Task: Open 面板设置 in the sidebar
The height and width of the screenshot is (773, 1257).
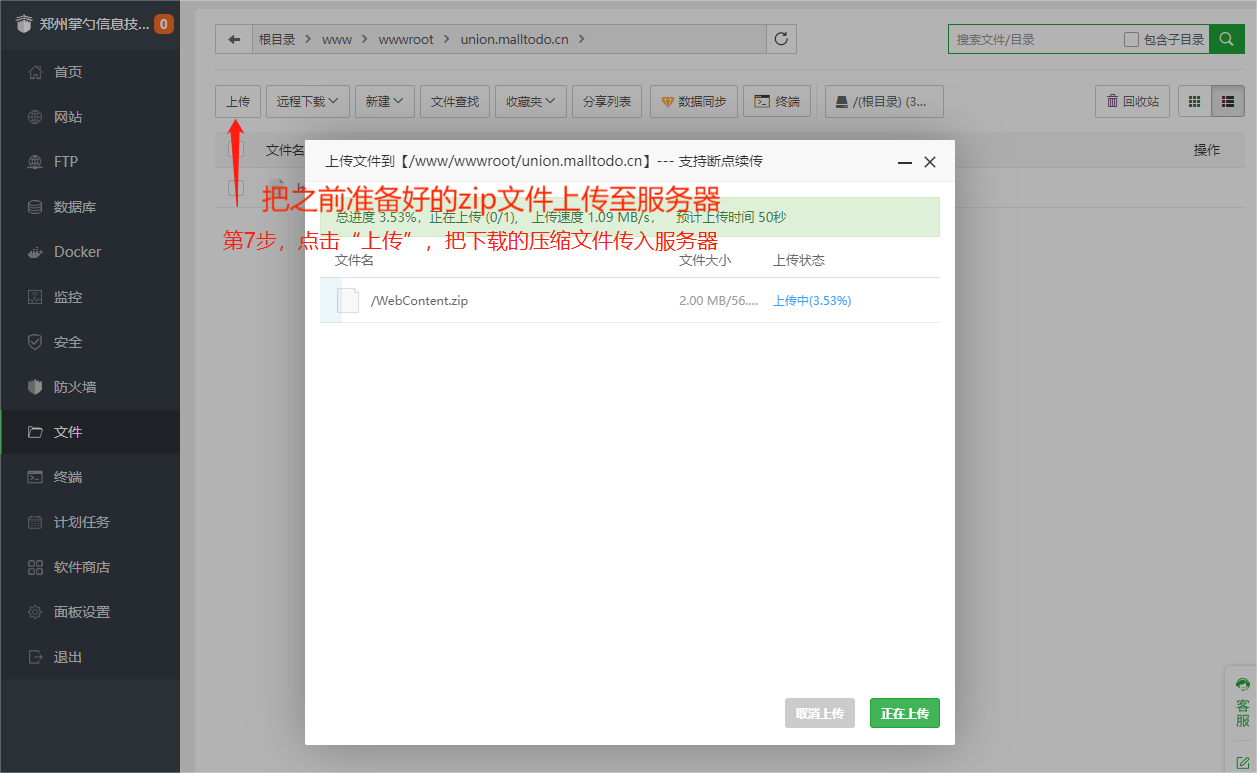Action: [x=90, y=612]
